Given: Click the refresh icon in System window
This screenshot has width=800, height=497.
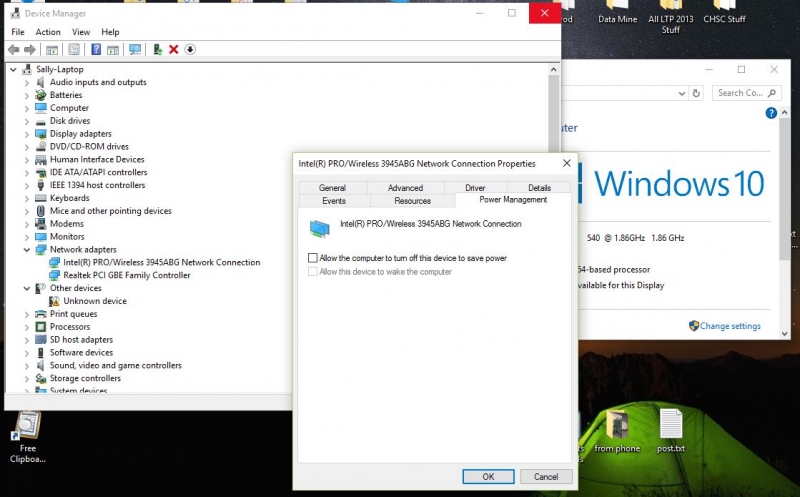Looking at the screenshot, I should pos(696,93).
